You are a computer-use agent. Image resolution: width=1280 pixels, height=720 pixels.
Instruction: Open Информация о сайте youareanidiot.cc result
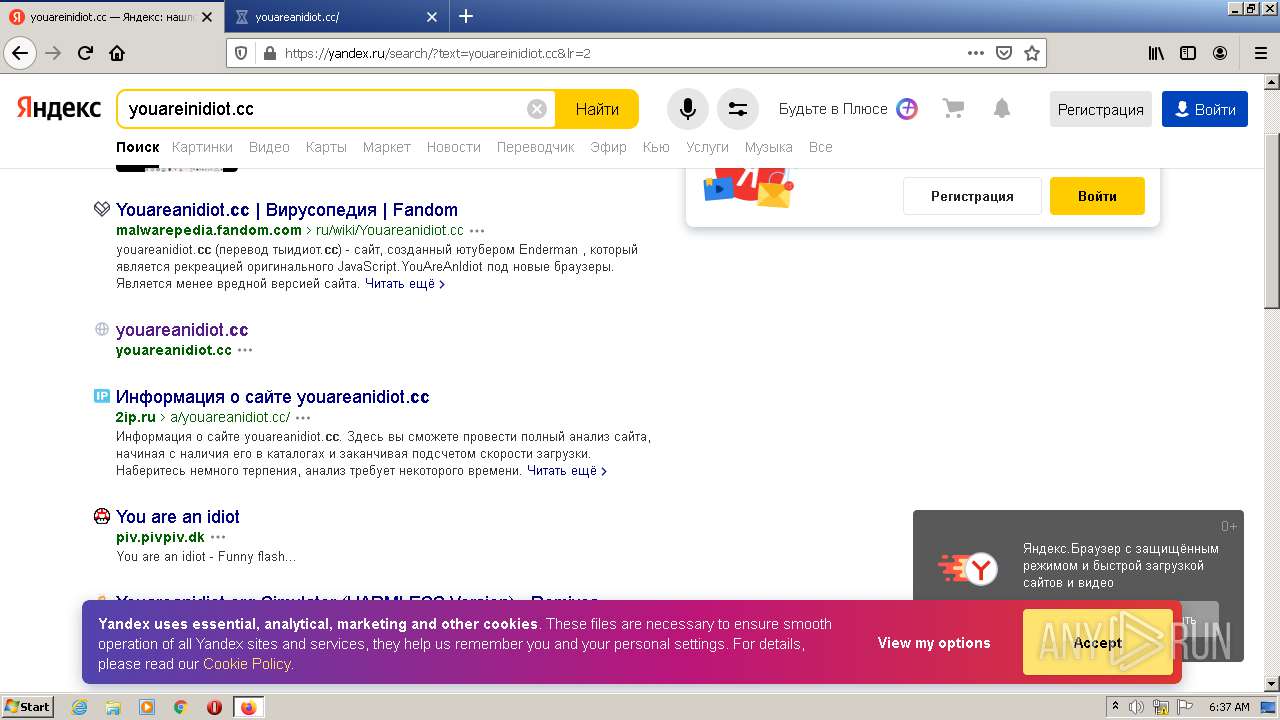coord(273,397)
